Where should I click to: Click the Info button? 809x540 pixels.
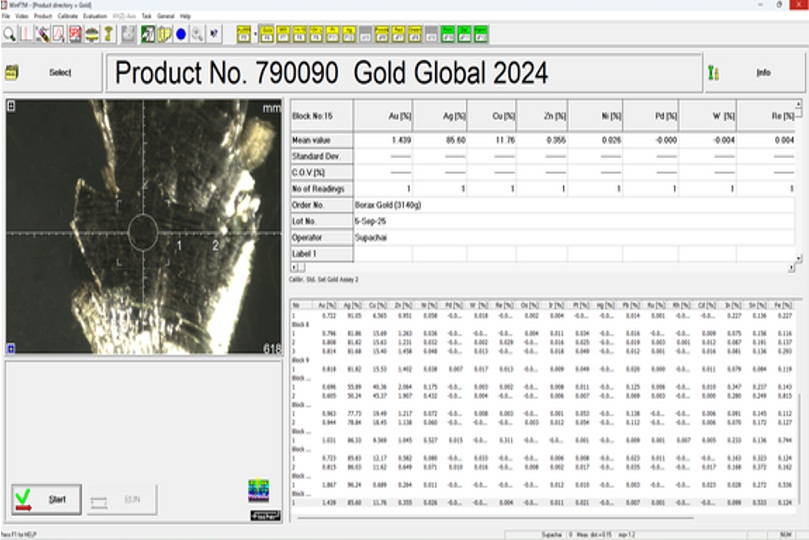[x=762, y=73]
